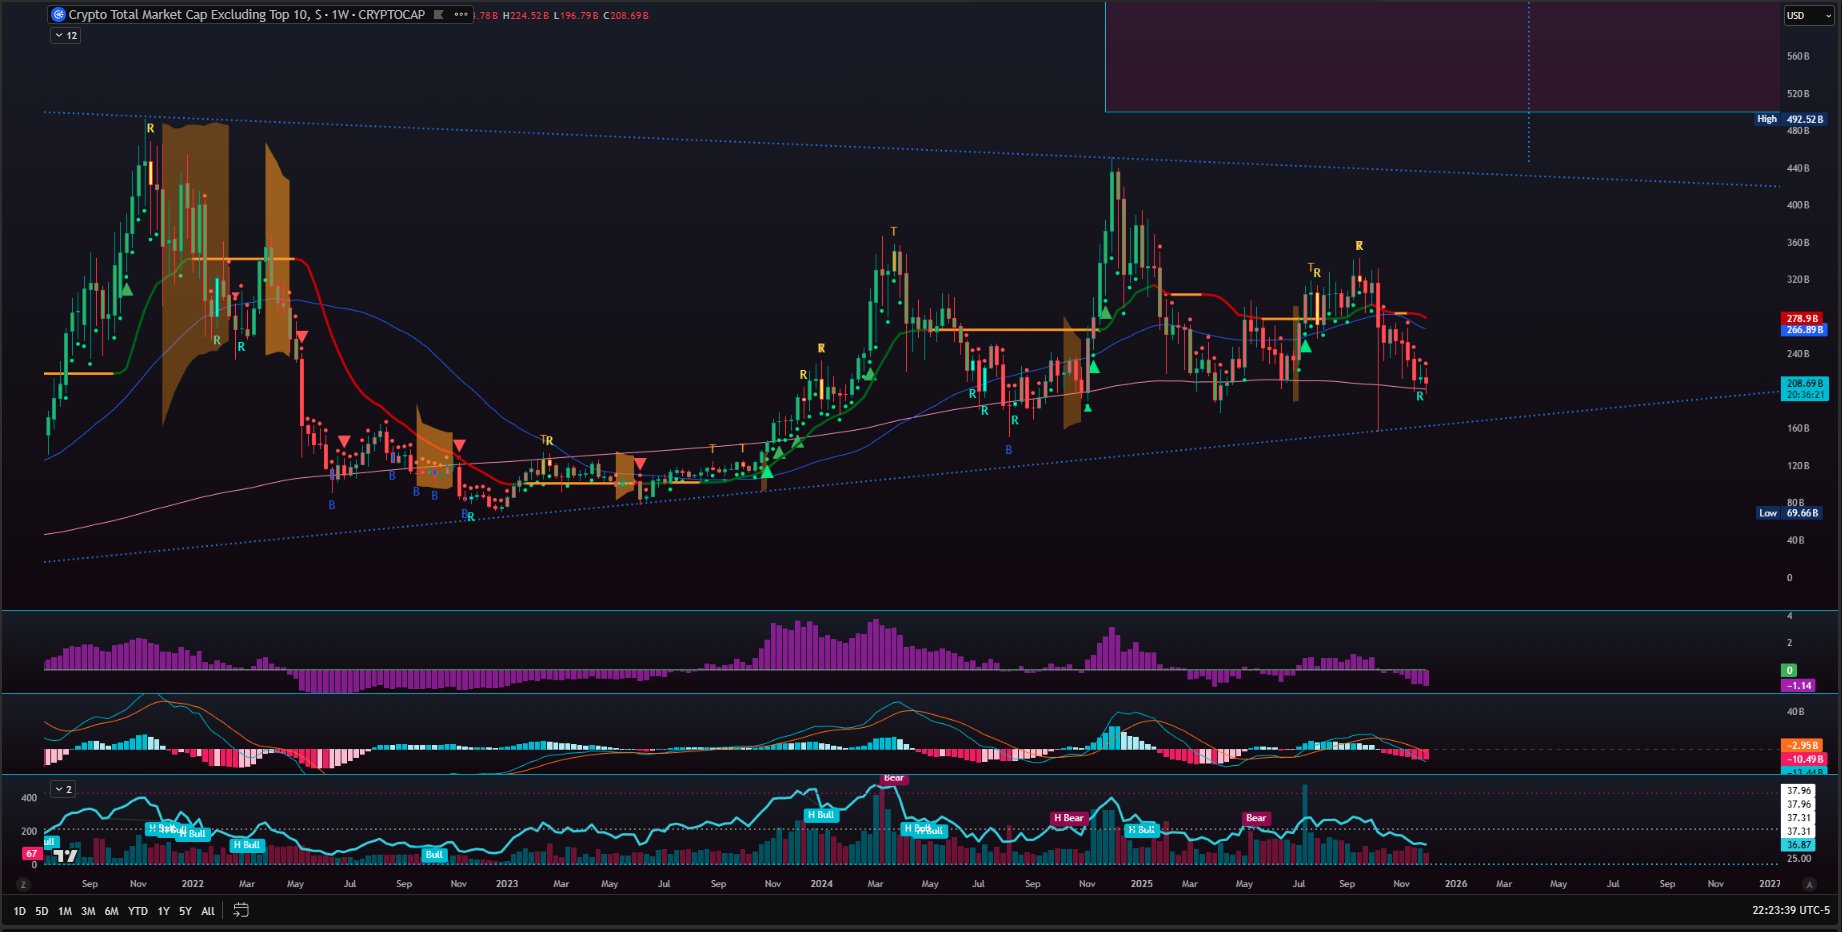Viewport: 1842px width, 932px height.
Task: Select the 6M time range
Action: click(x=111, y=911)
